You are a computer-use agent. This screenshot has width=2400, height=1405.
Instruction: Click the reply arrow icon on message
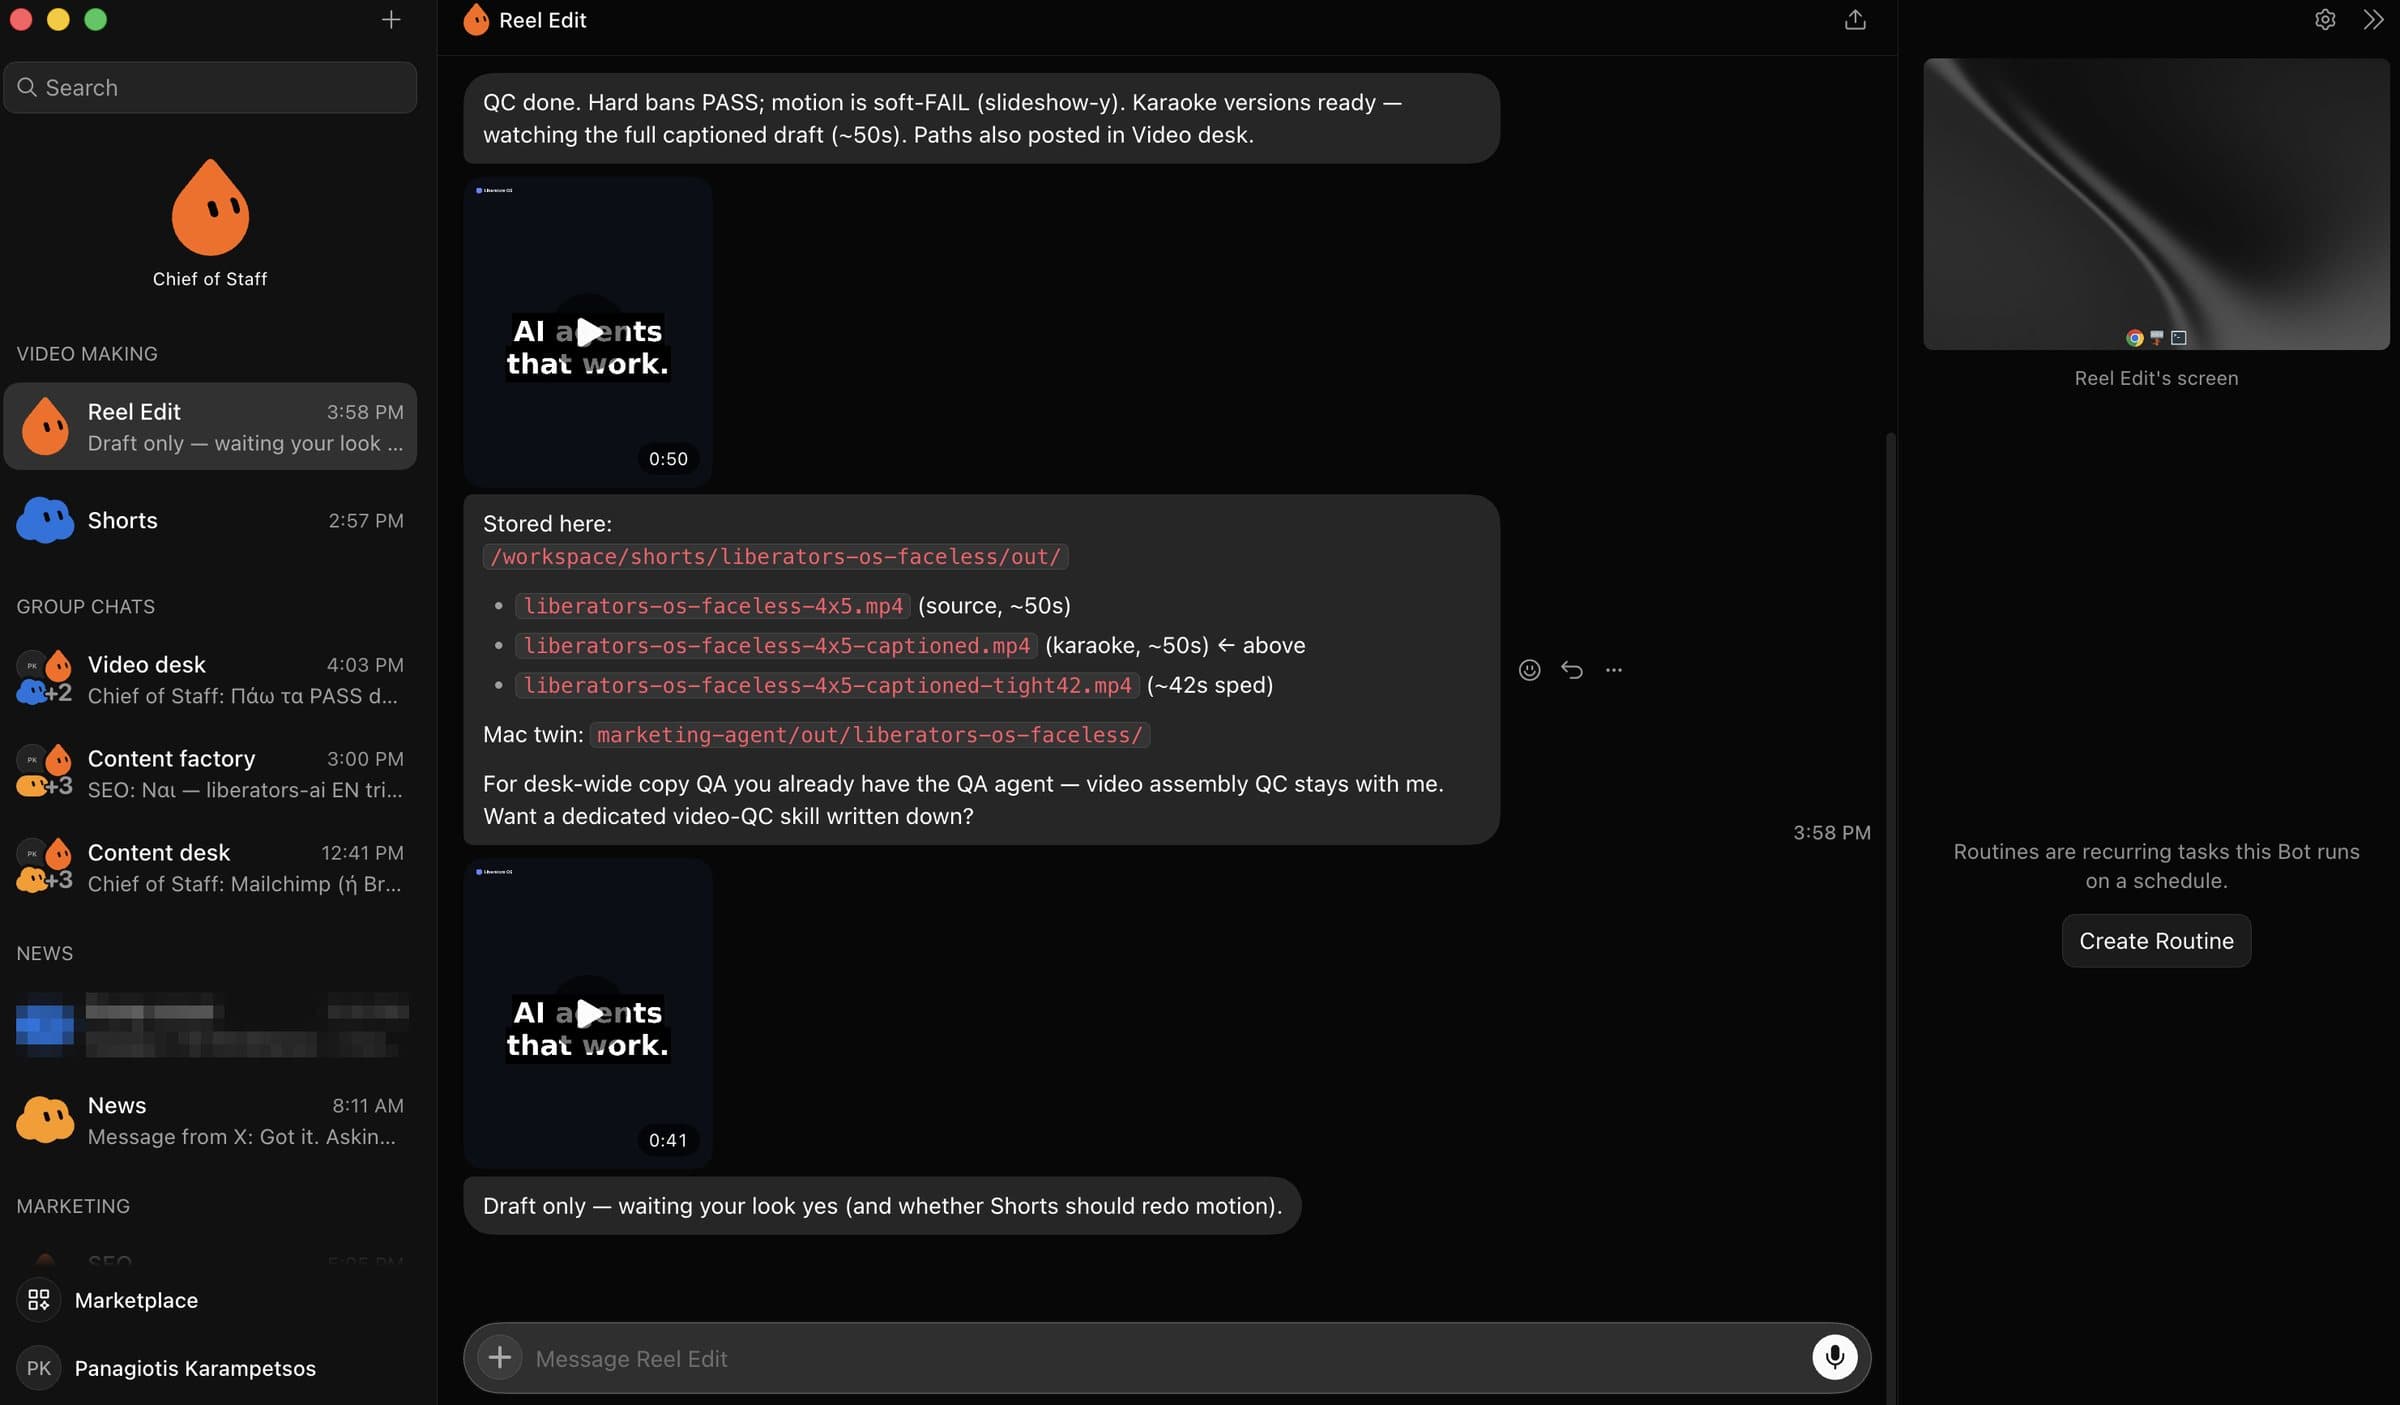click(1572, 670)
